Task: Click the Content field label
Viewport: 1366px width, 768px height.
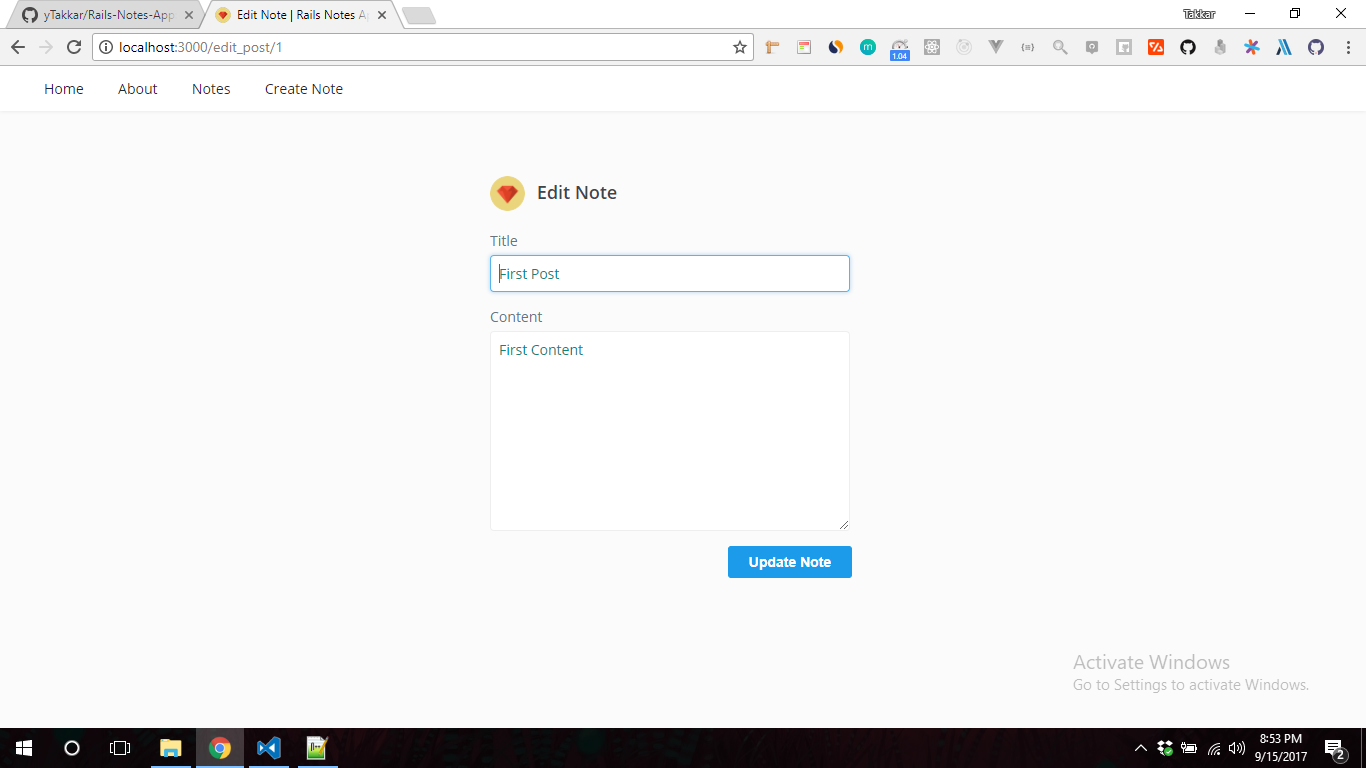Action: pyautogui.click(x=516, y=317)
